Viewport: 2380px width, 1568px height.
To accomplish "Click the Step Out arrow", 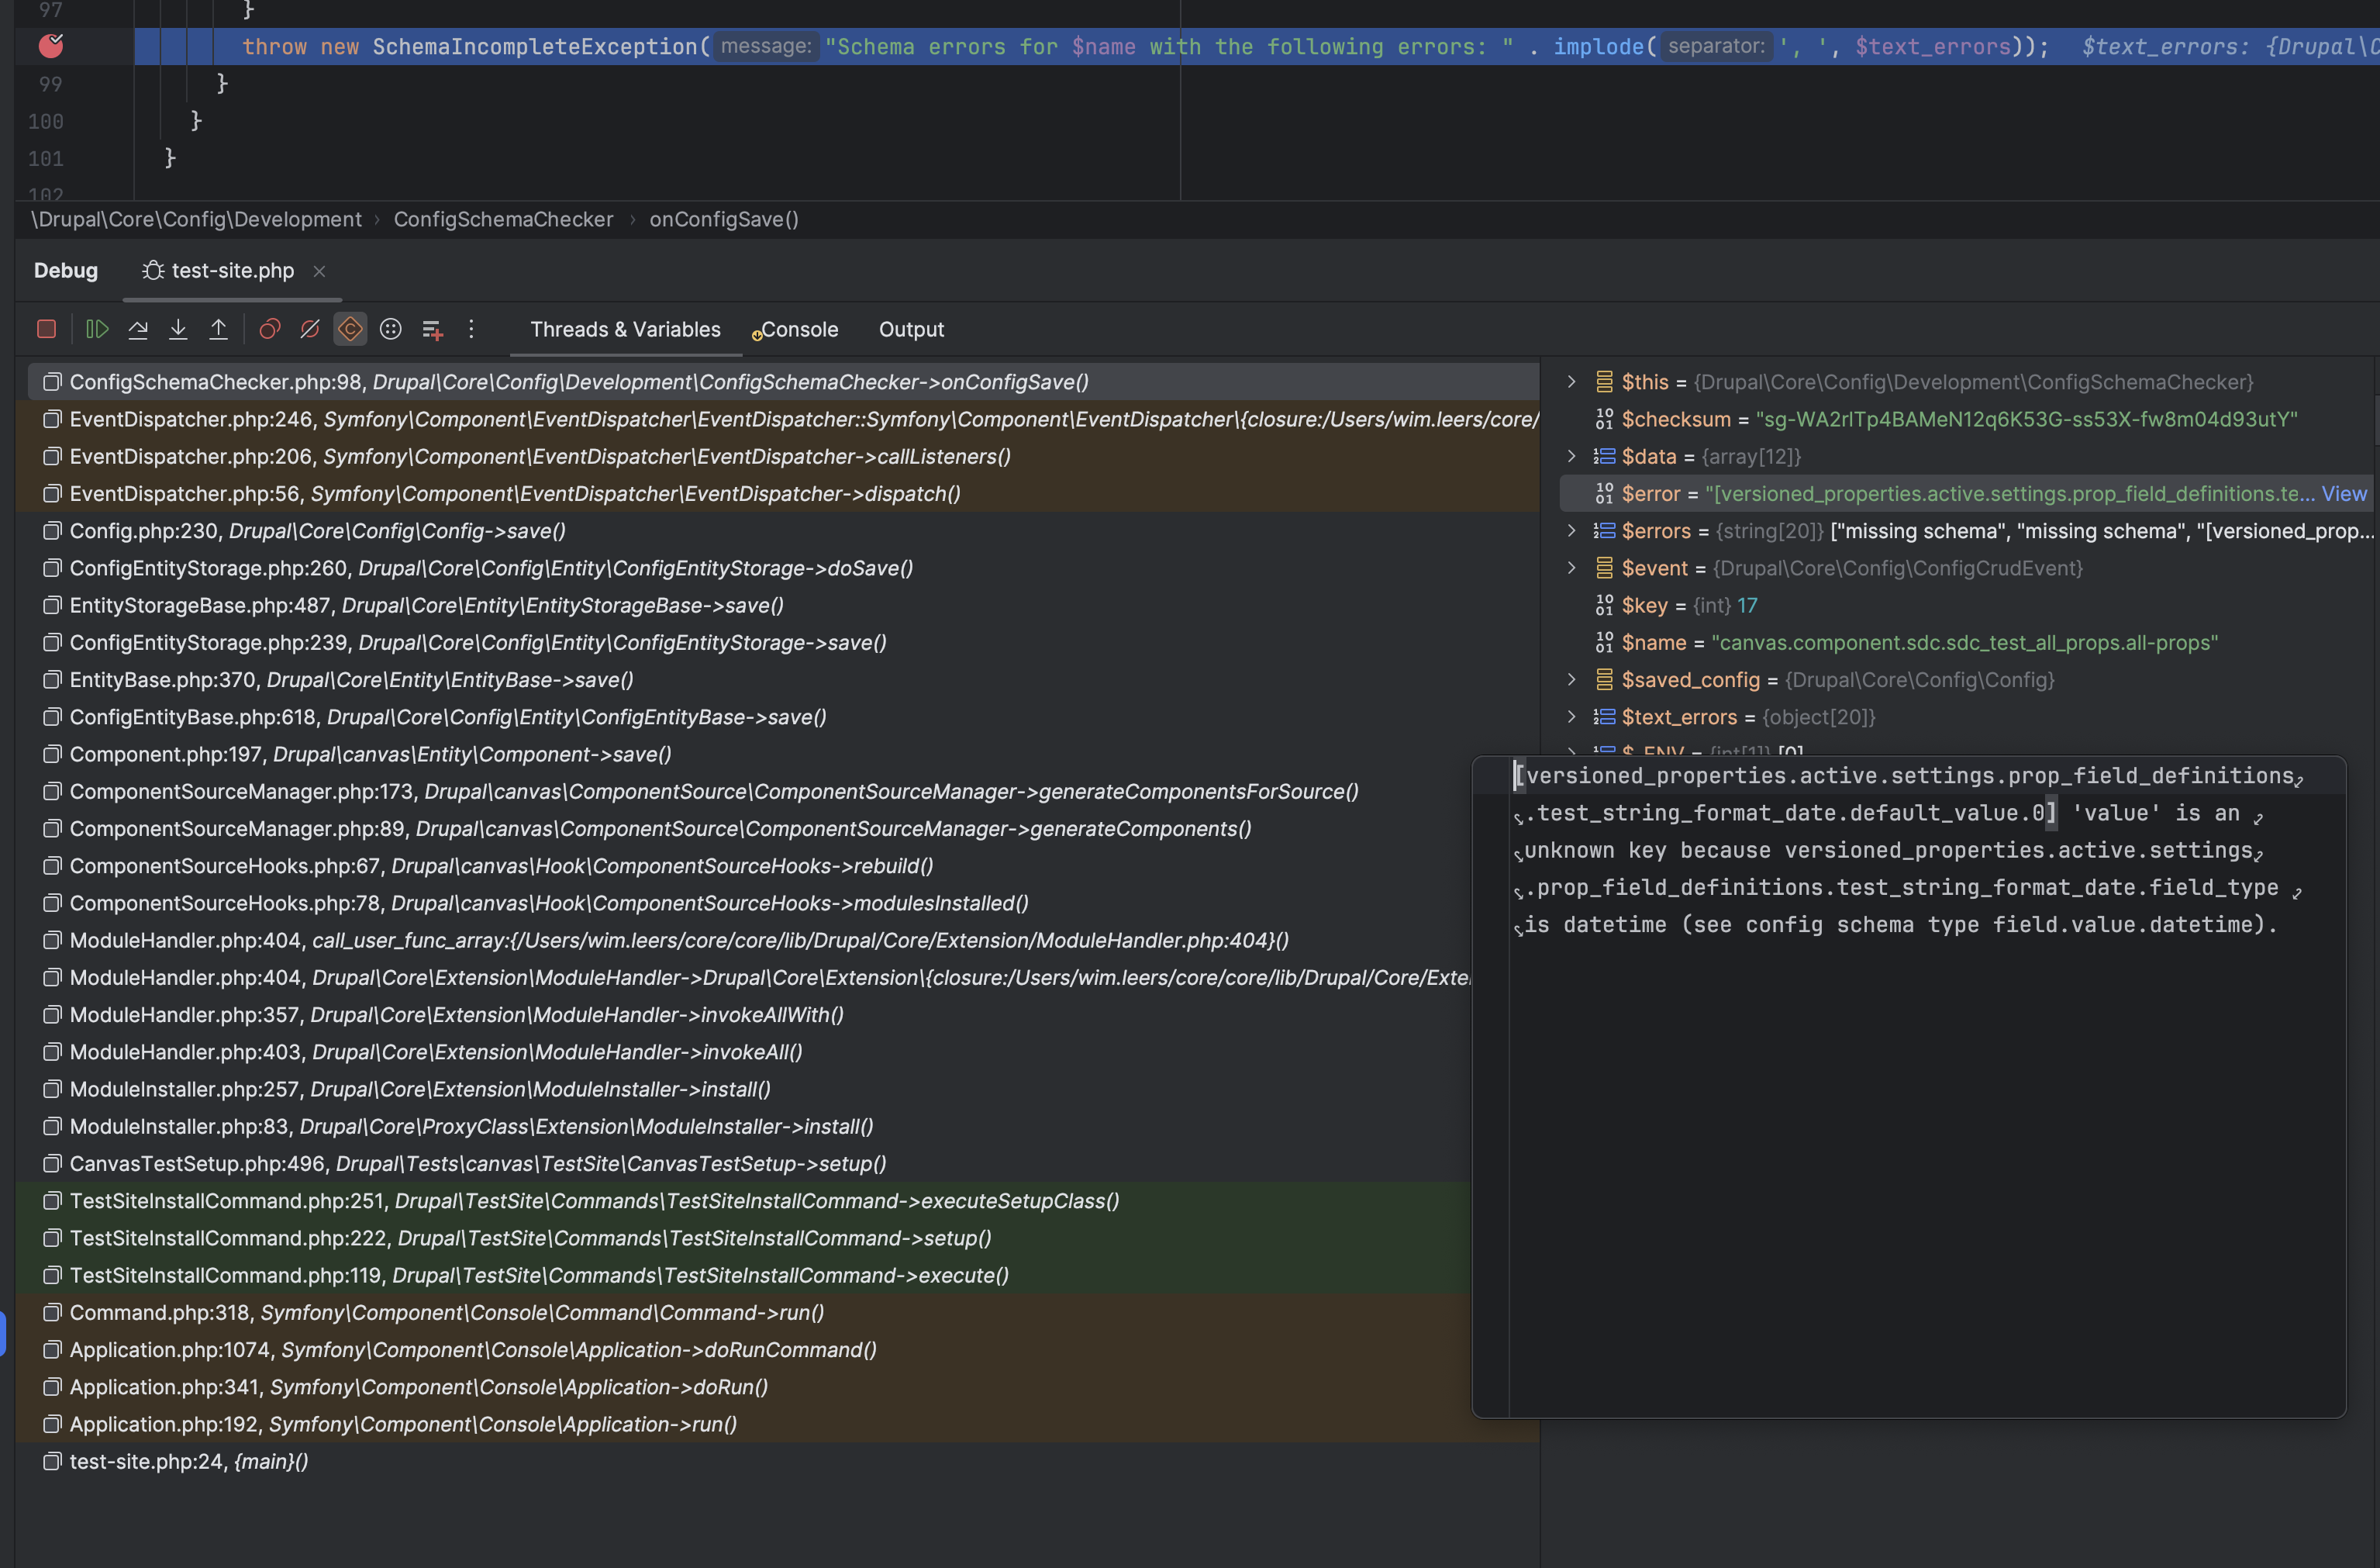I will (x=218, y=329).
